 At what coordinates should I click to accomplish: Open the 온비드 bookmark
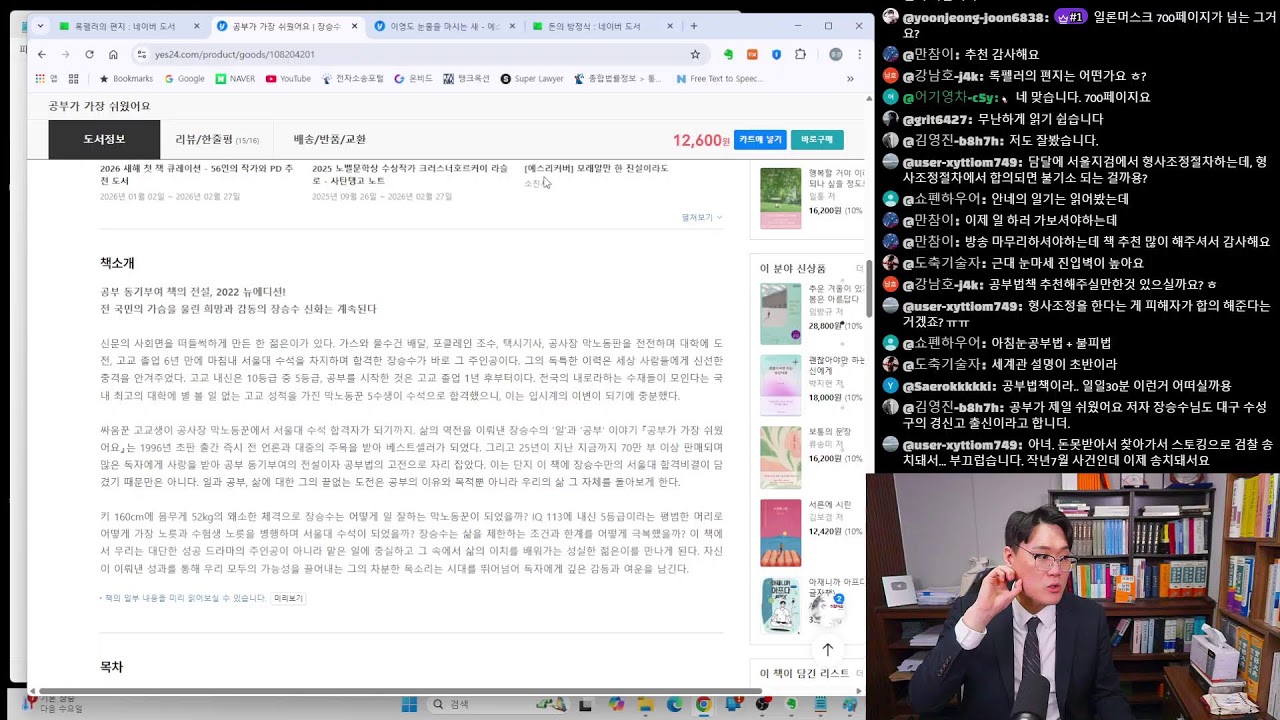[x=413, y=79]
